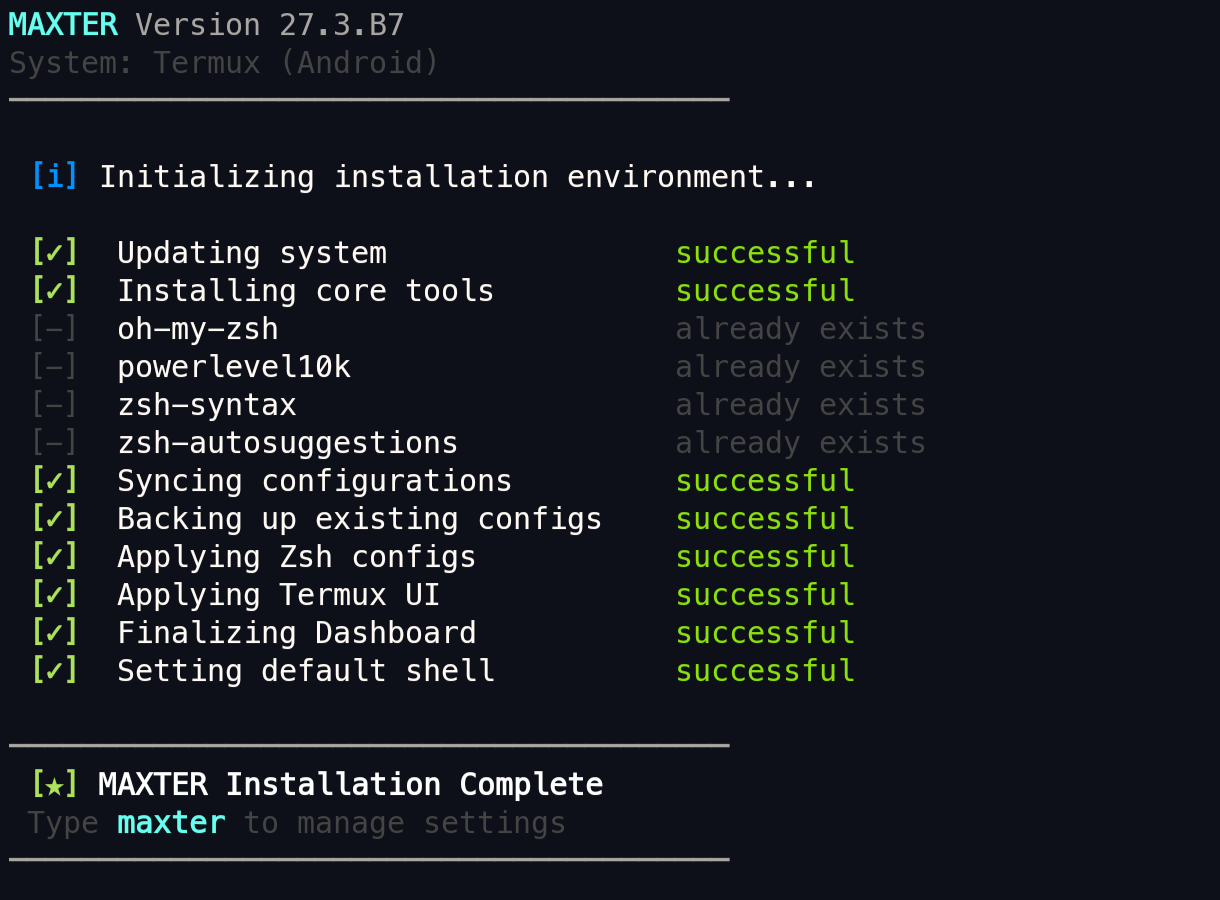The image size is (1220, 900).
Task: Click successful status for Backing up configs
Action: (x=765, y=519)
